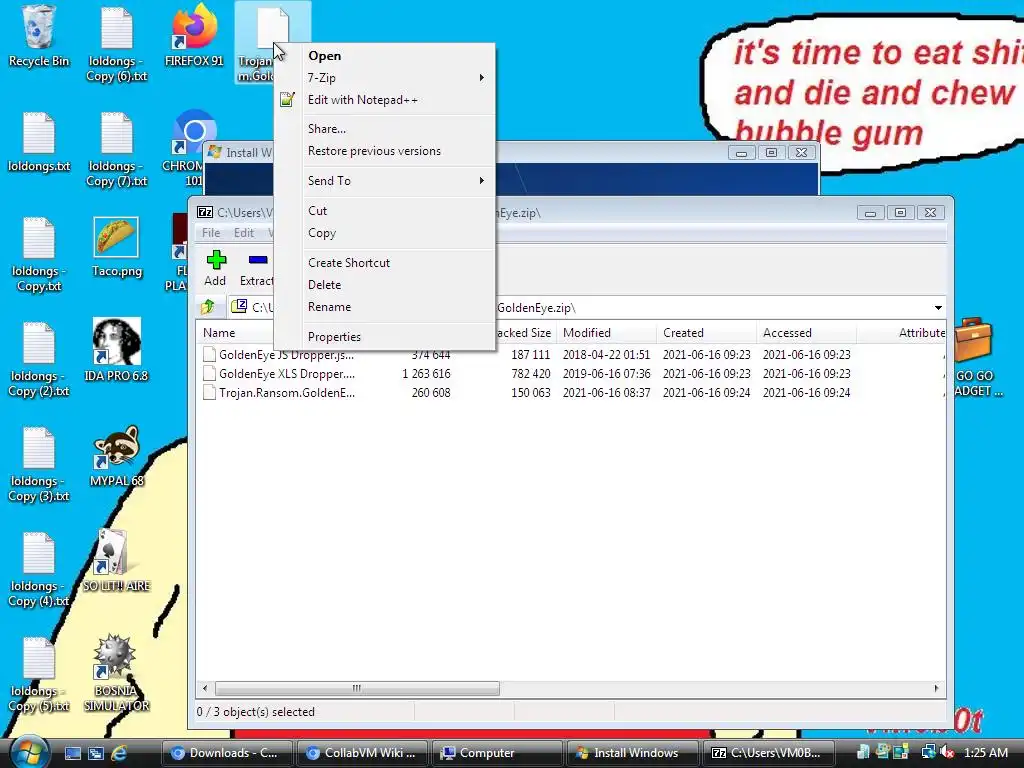Click the volume muted tray icon
This screenshot has height=768, width=1024.
pyautogui.click(x=948, y=753)
